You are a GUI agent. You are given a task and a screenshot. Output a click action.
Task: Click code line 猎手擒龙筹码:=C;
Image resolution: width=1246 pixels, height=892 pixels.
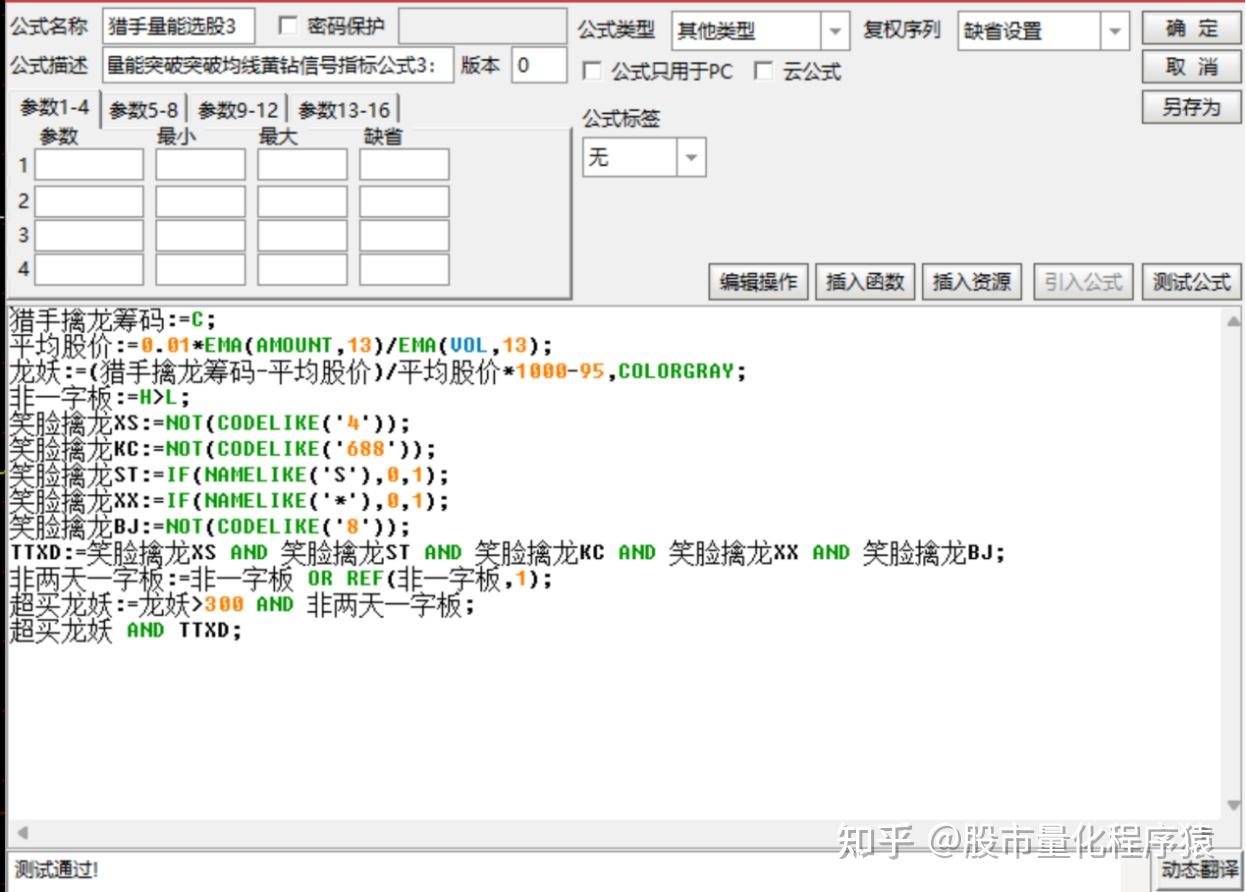(112, 320)
